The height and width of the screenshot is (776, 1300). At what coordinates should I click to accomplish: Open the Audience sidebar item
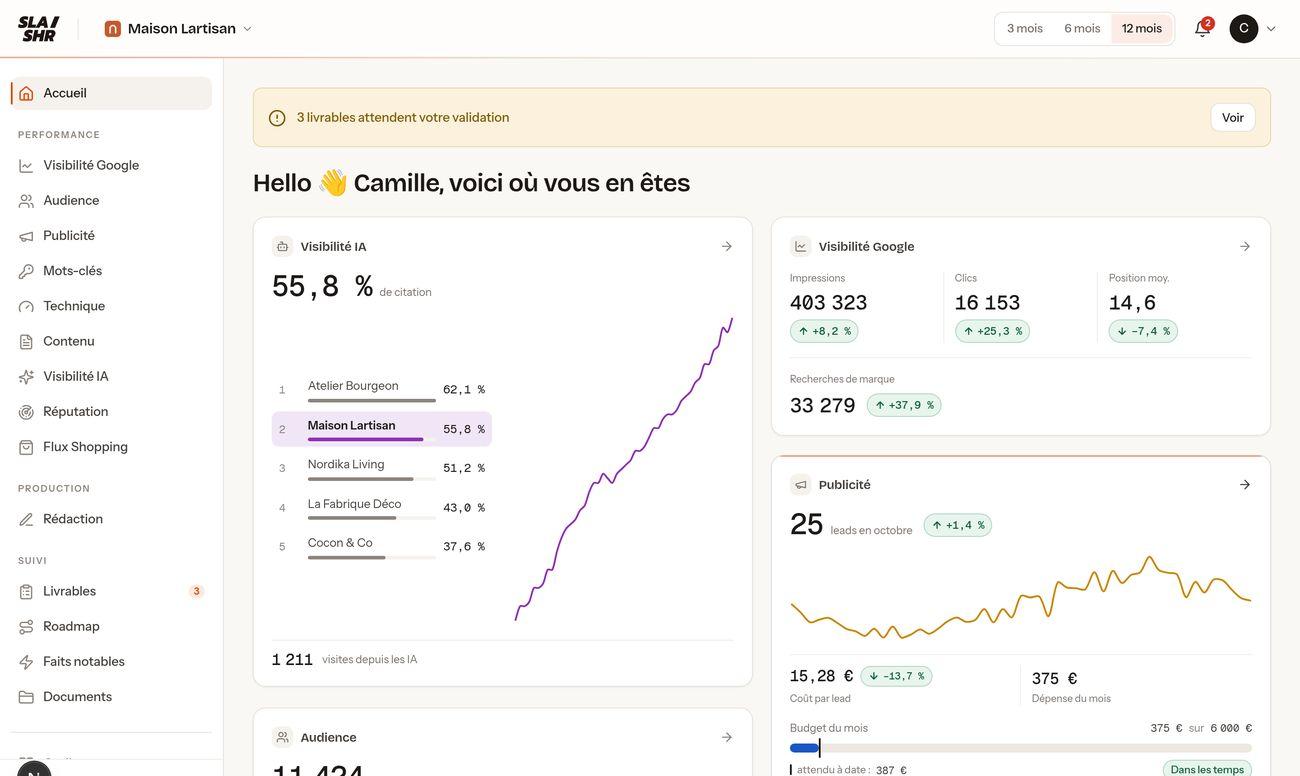coord(111,201)
